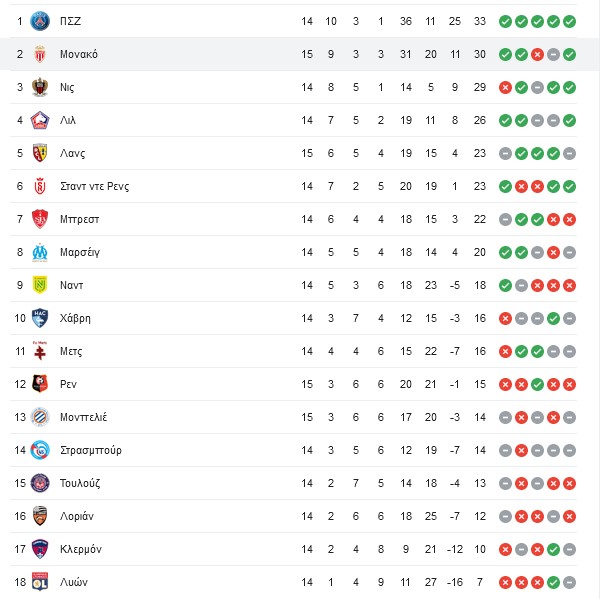Click the Σταντ ντε Ρενς team name
Screen dimensions: 600x599
click(x=95, y=186)
